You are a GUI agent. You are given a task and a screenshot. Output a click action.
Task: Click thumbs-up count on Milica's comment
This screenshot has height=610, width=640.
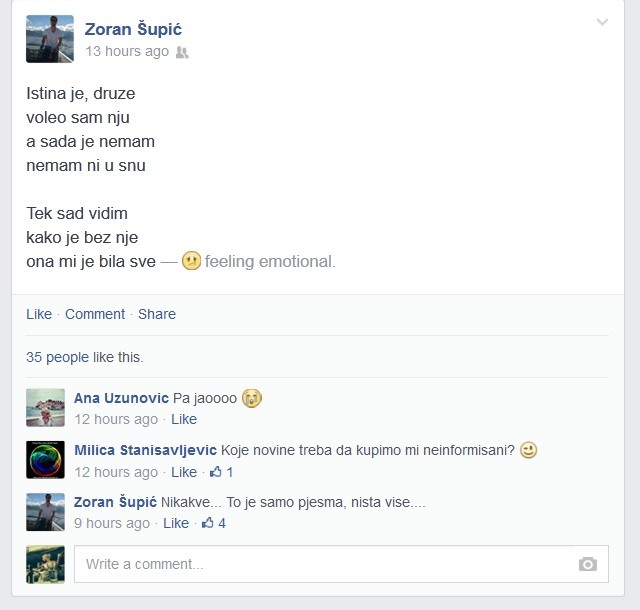pyautogui.click(x=222, y=472)
